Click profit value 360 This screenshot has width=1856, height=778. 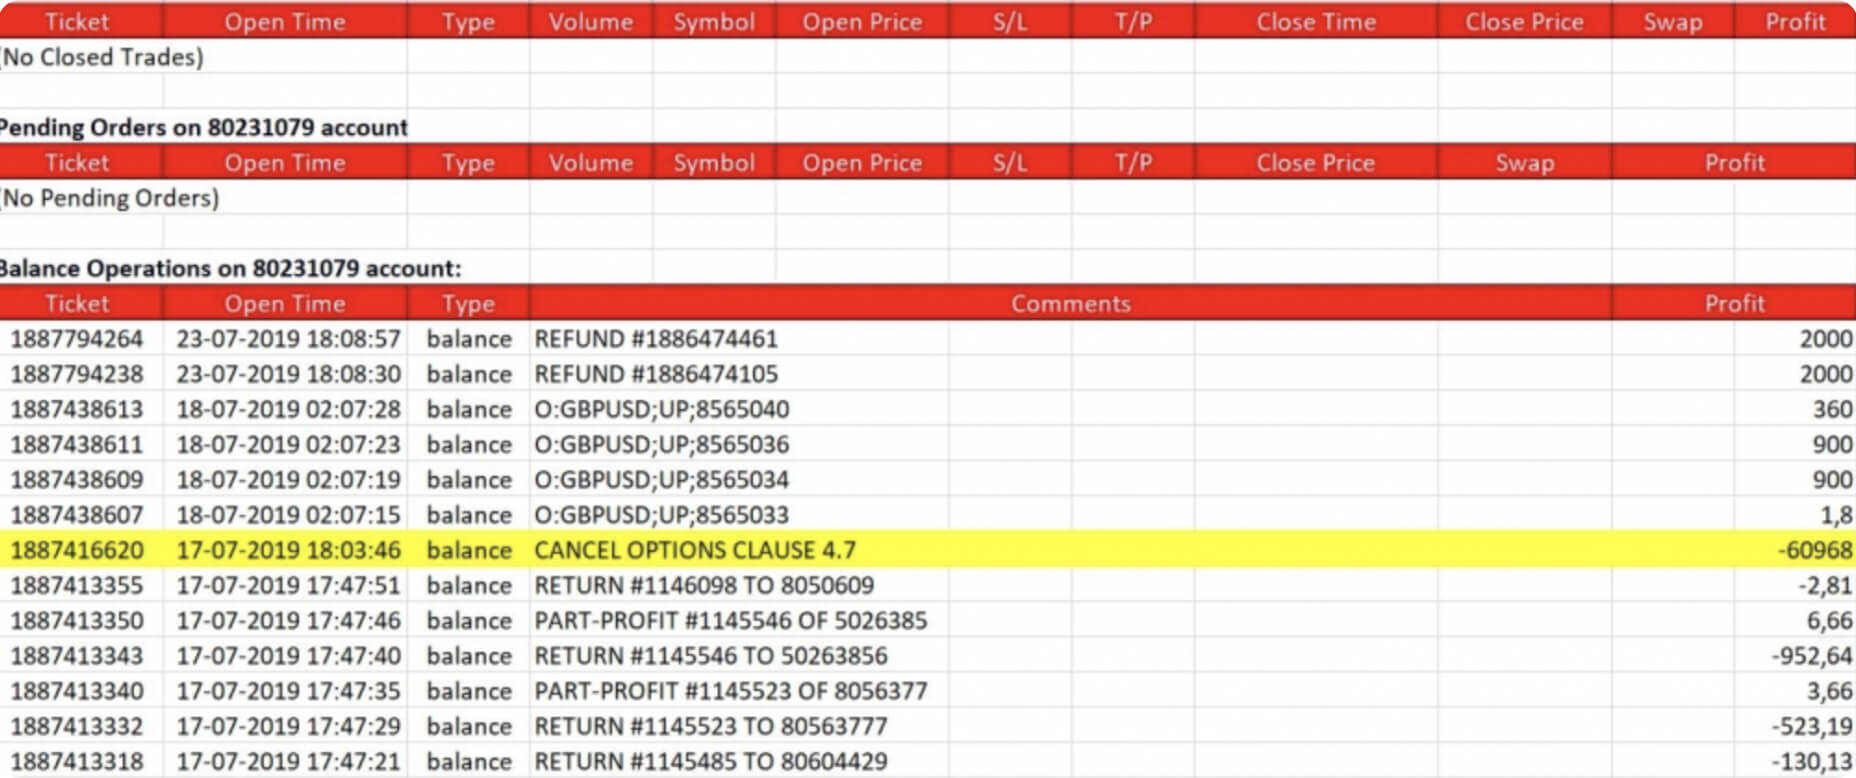click(1833, 409)
